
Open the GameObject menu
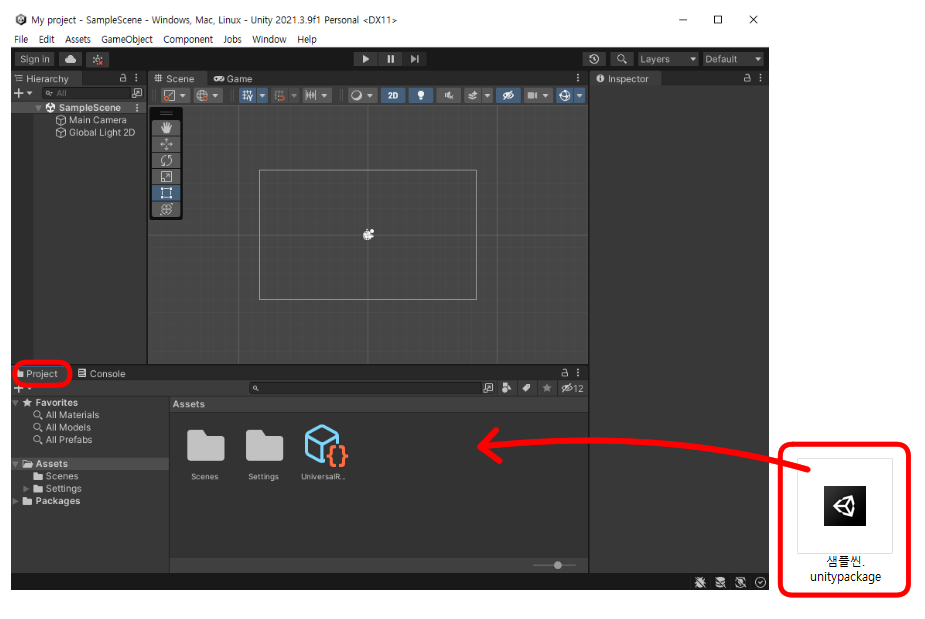[127, 40]
